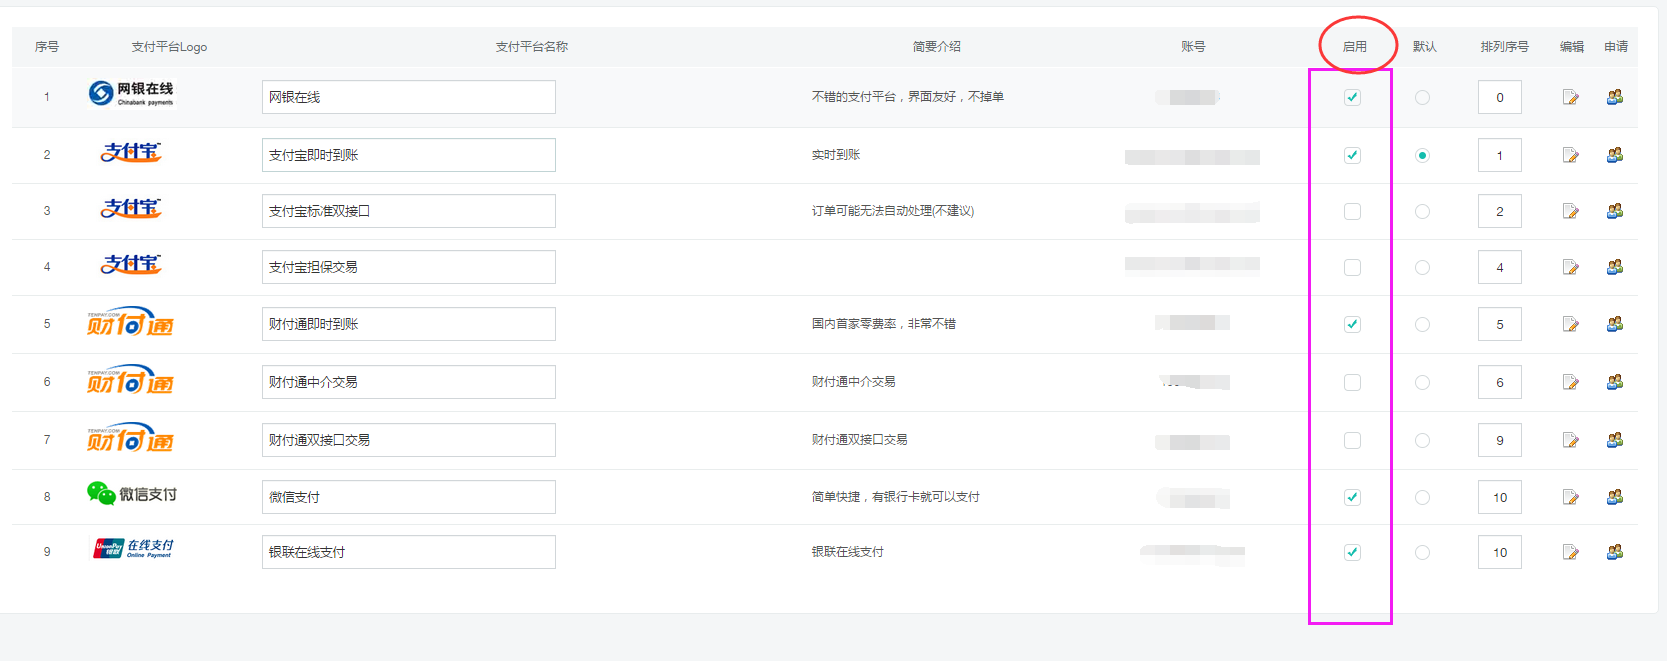Click apply icon for 网银在线 row

click(x=1614, y=97)
